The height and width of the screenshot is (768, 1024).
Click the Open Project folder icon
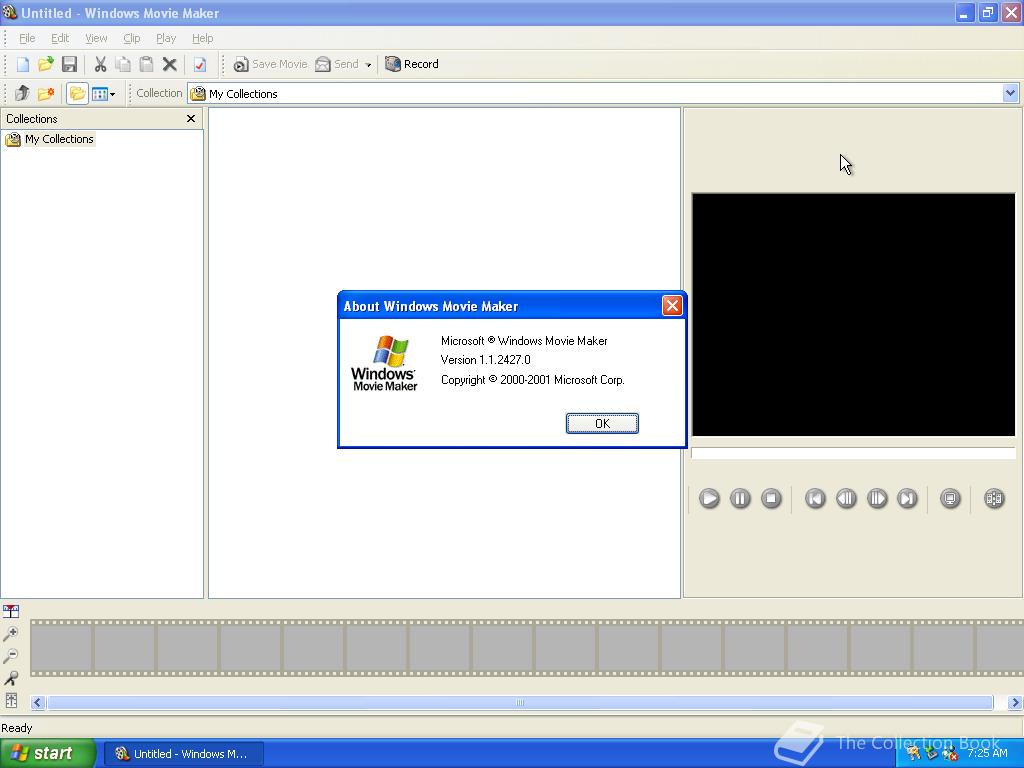[46, 64]
